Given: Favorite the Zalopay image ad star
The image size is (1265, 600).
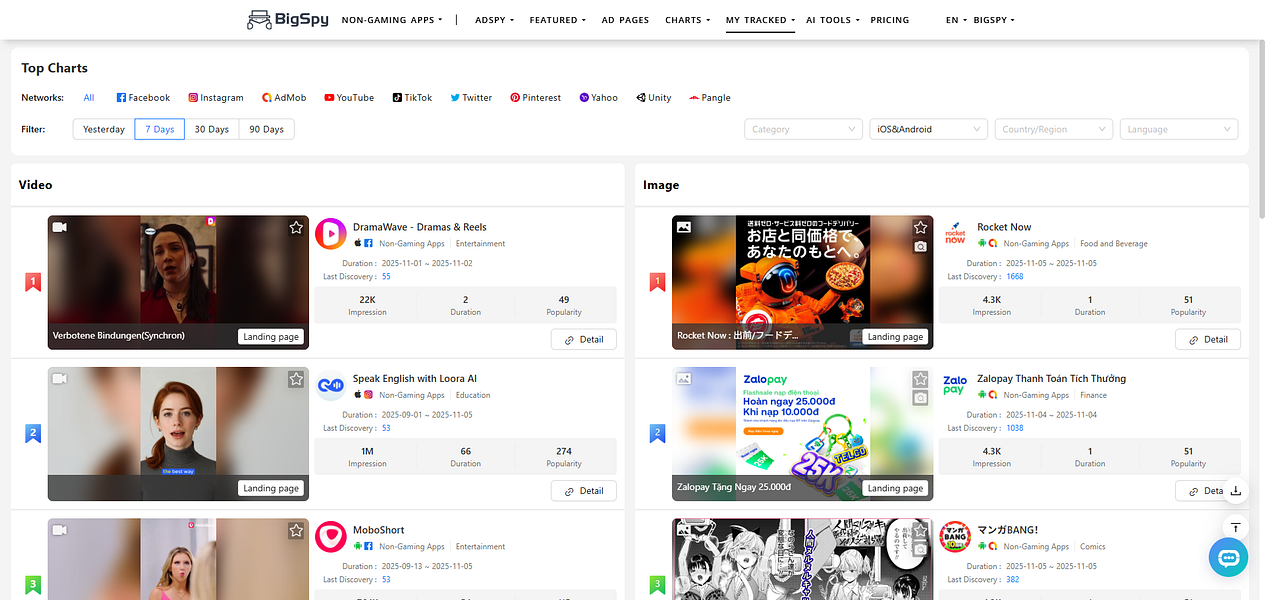Looking at the screenshot, I should pyautogui.click(x=920, y=379).
